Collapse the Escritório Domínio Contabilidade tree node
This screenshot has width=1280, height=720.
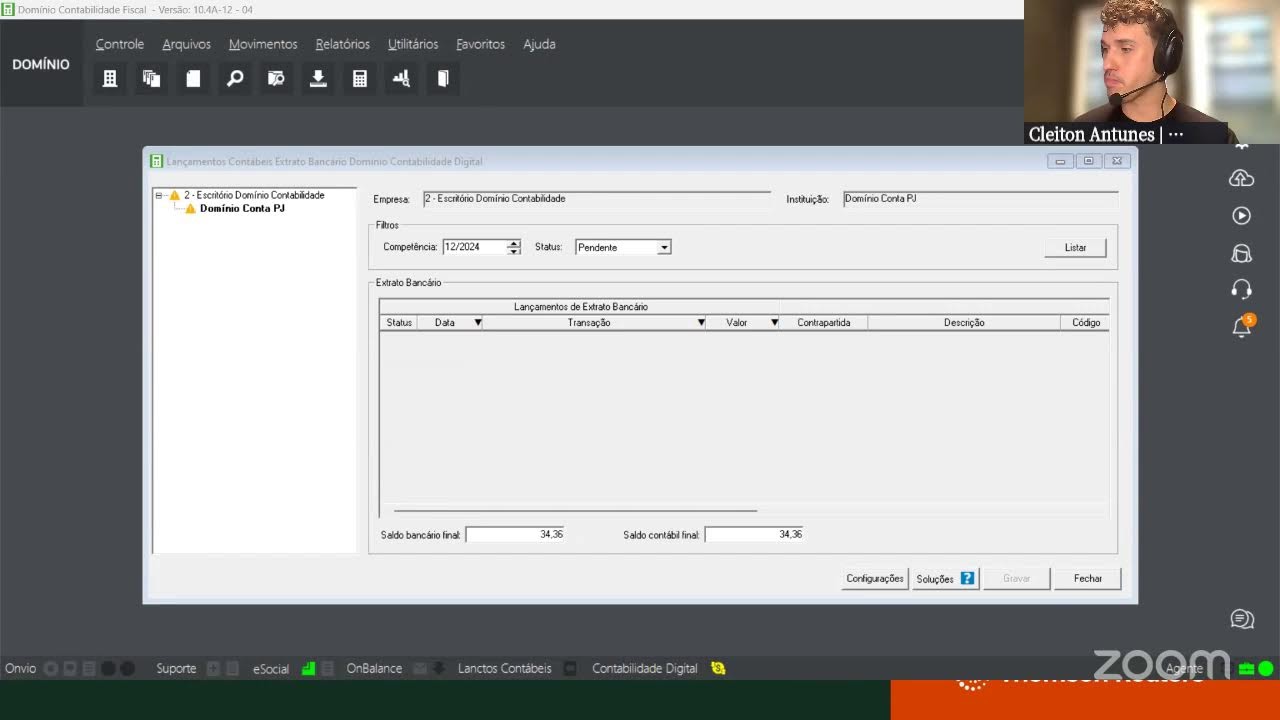point(159,196)
